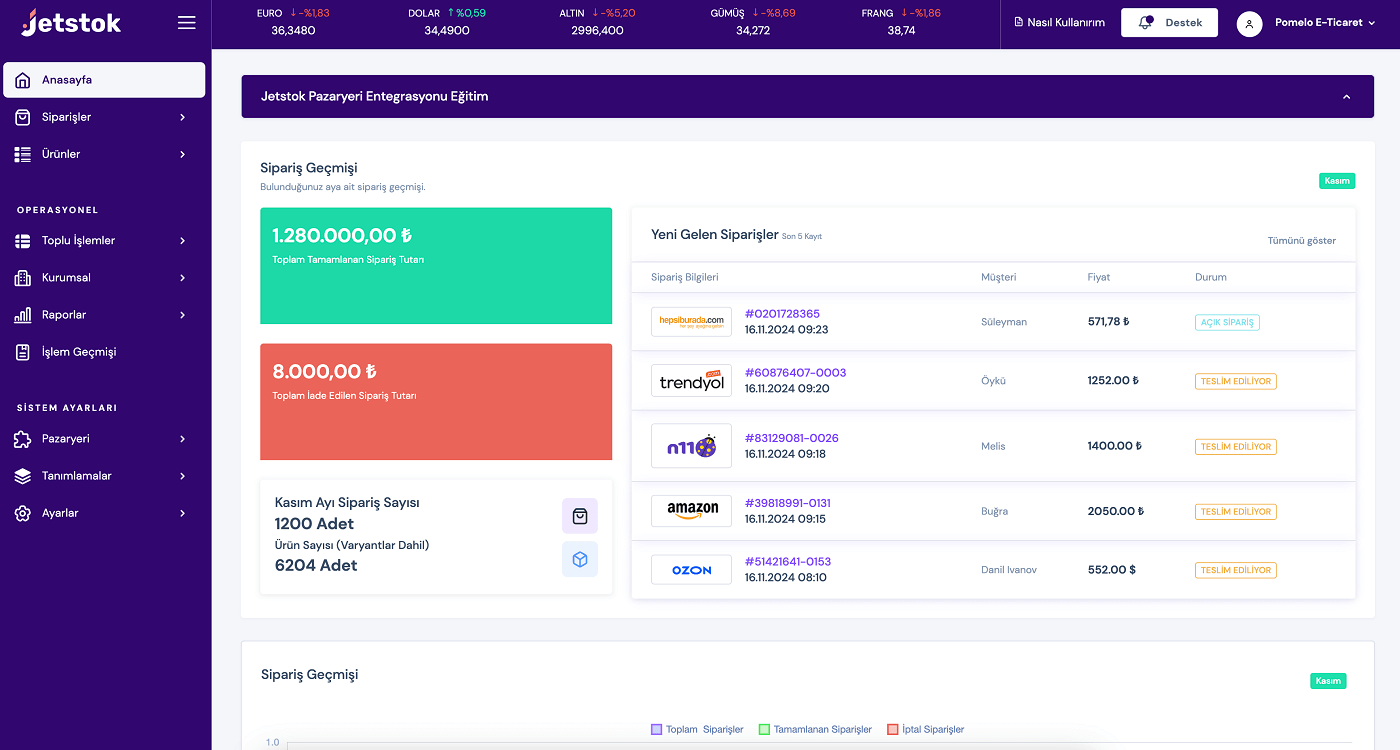Click the Toplu İşlemler icon
The width and height of the screenshot is (1400, 750).
click(x=23, y=241)
